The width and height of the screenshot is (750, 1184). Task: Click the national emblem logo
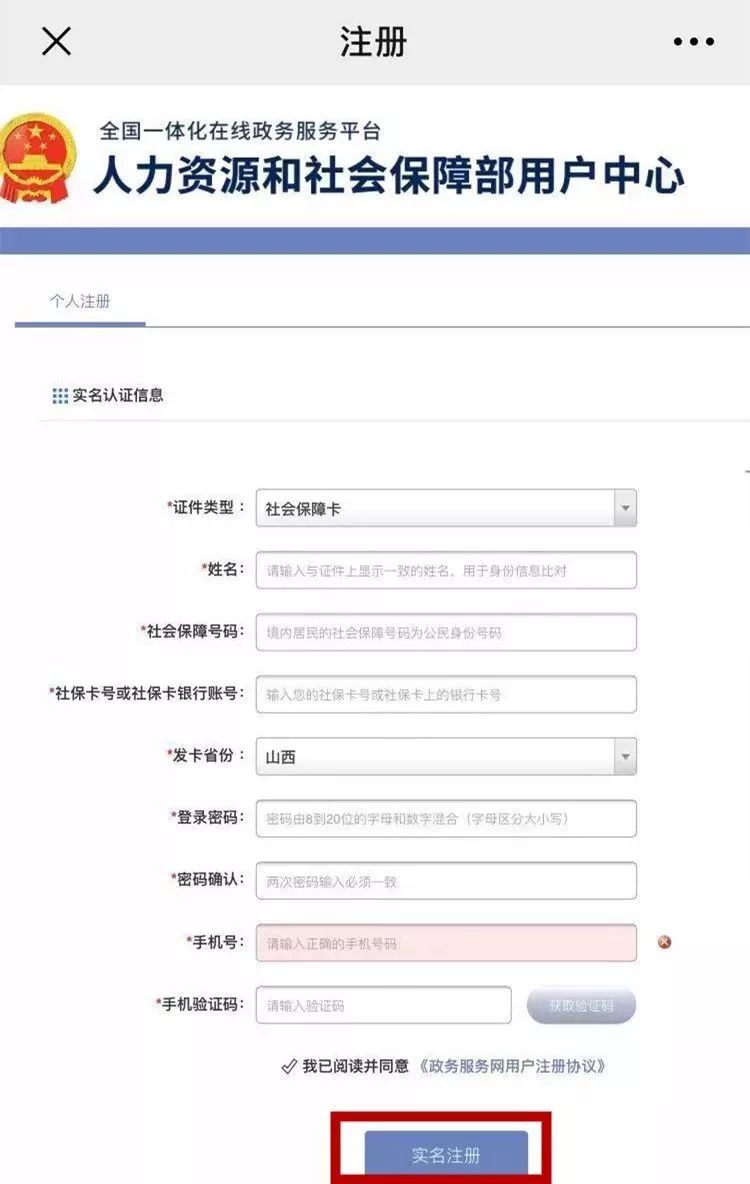pyautogui.click(x=38, y=159)
